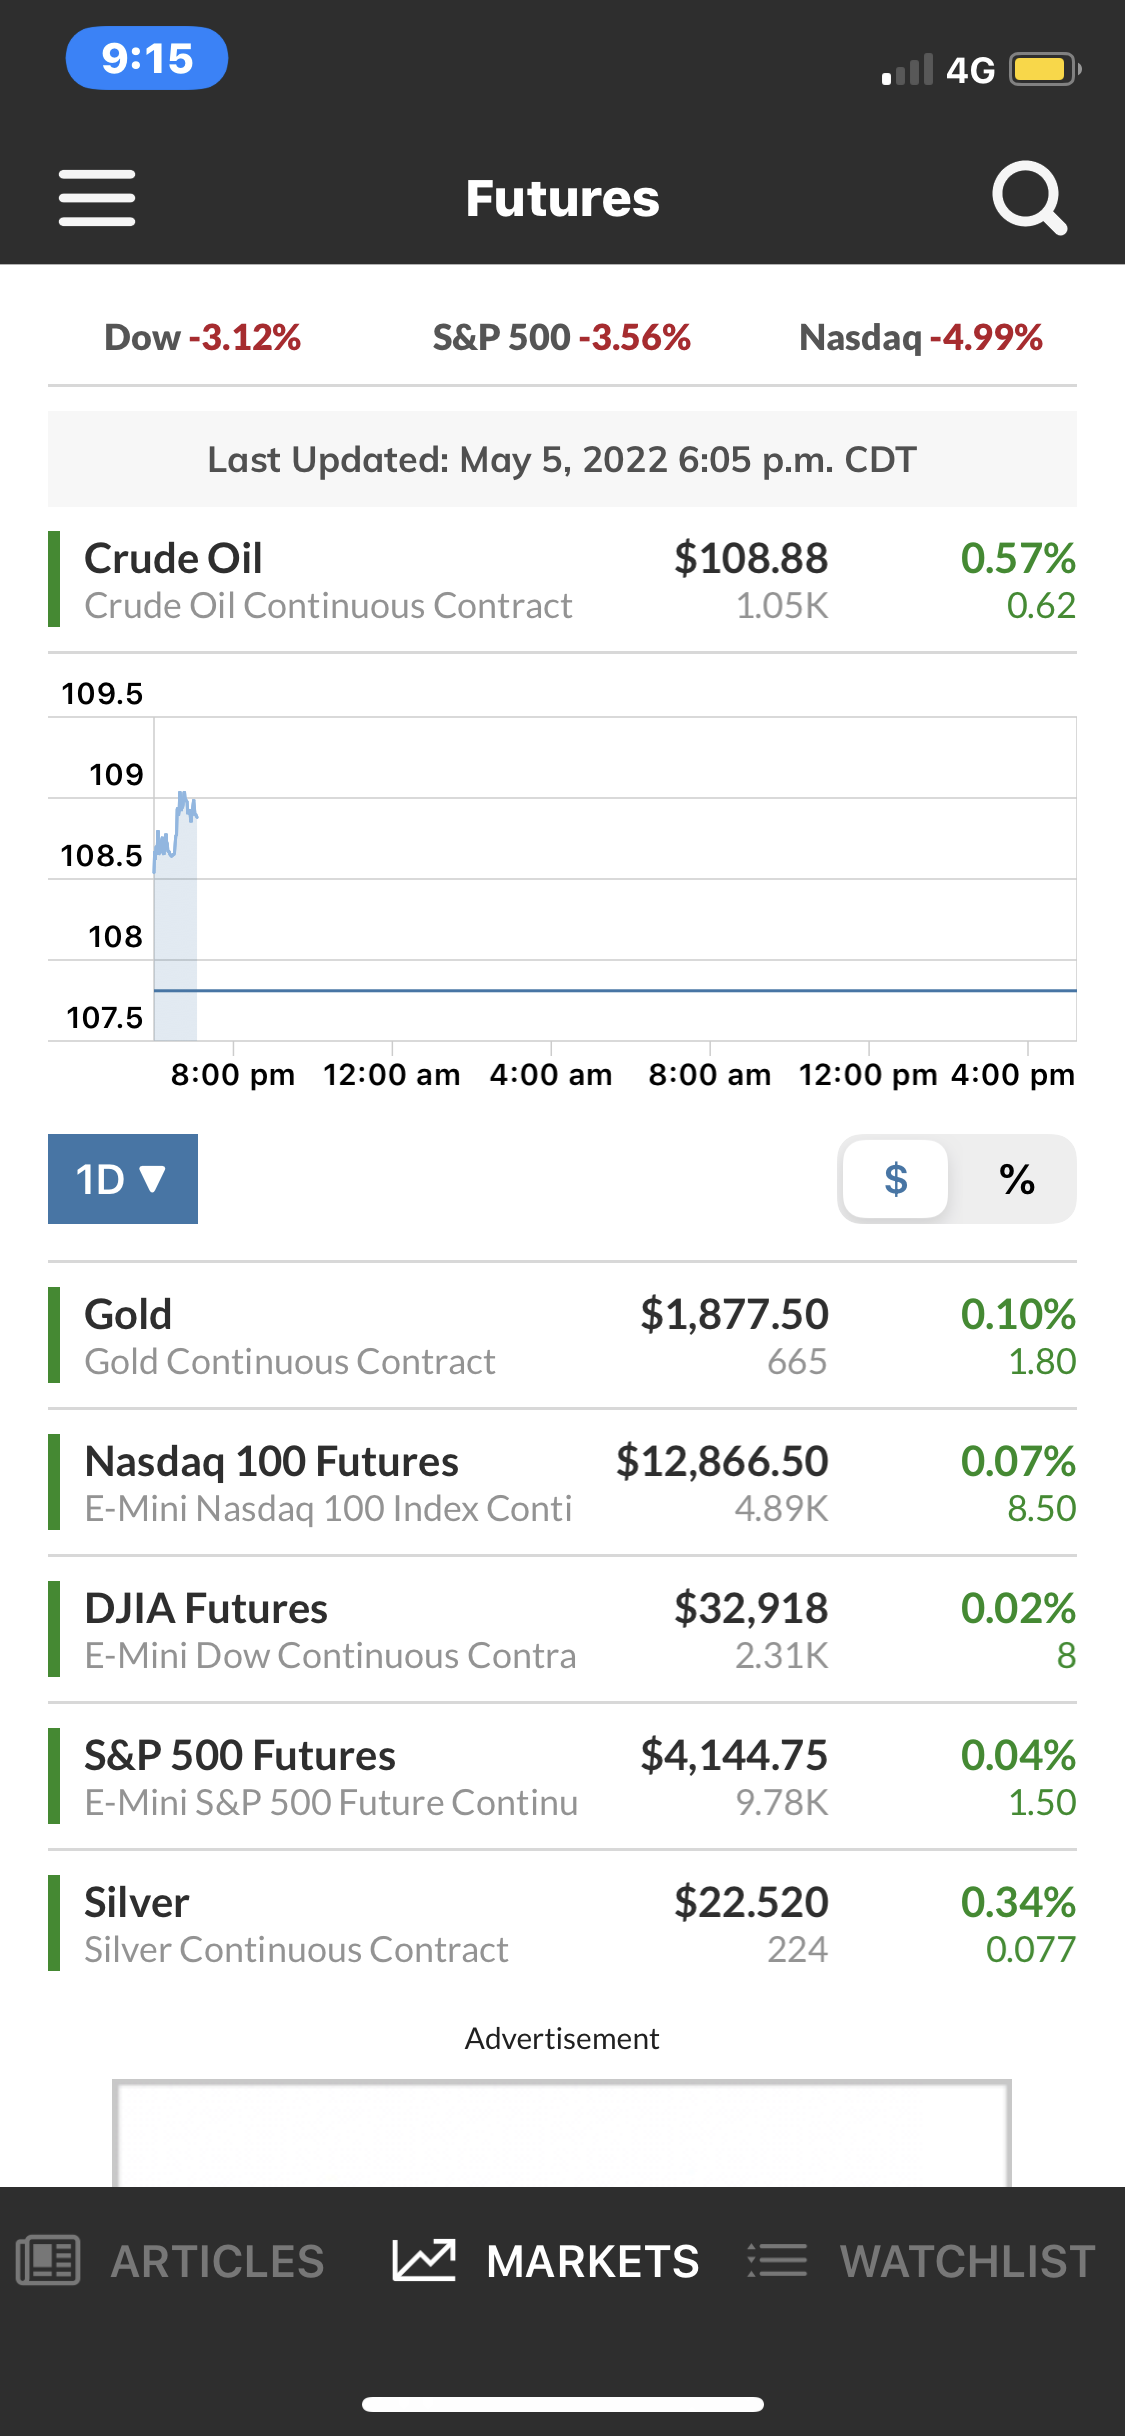
Task: Tap the Last Updated timestamp banner
Action: coord(562,459)
